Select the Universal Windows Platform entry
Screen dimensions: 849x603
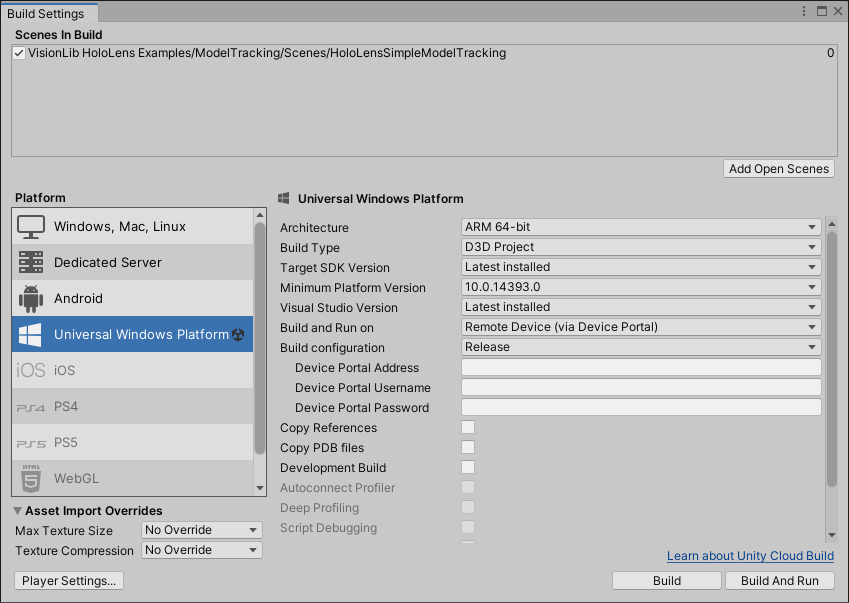(132, 335)
